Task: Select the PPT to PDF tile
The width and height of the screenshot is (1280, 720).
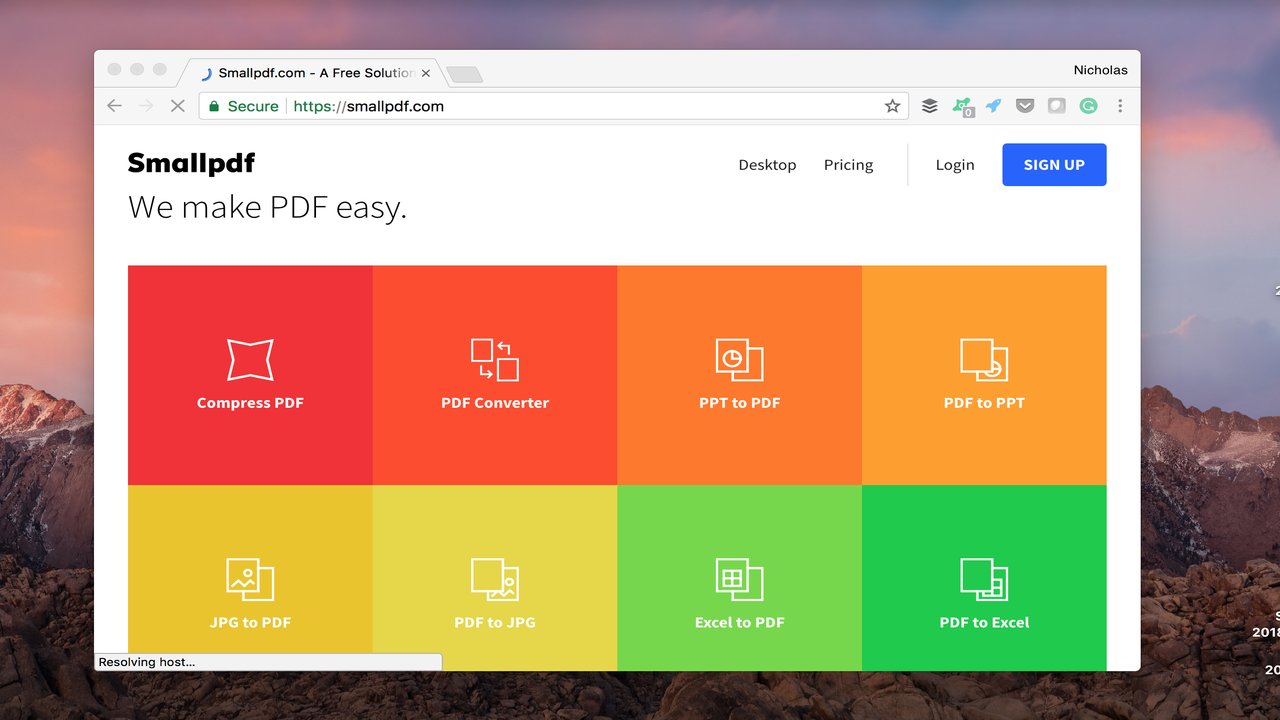Action: (740, 375)
